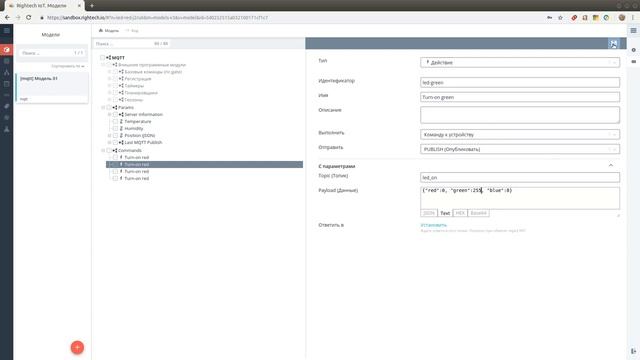Click the logout icon at bottom right
Image resolution: width=640 pixels, height=360 pixels.
click(x=633, y=351)
